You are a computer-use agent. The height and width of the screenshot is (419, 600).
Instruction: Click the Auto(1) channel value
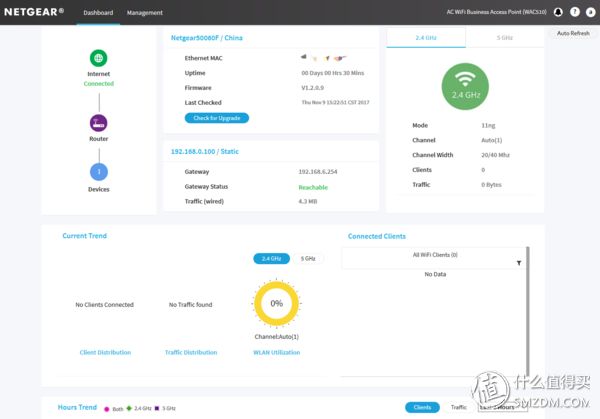coord(491,140)
